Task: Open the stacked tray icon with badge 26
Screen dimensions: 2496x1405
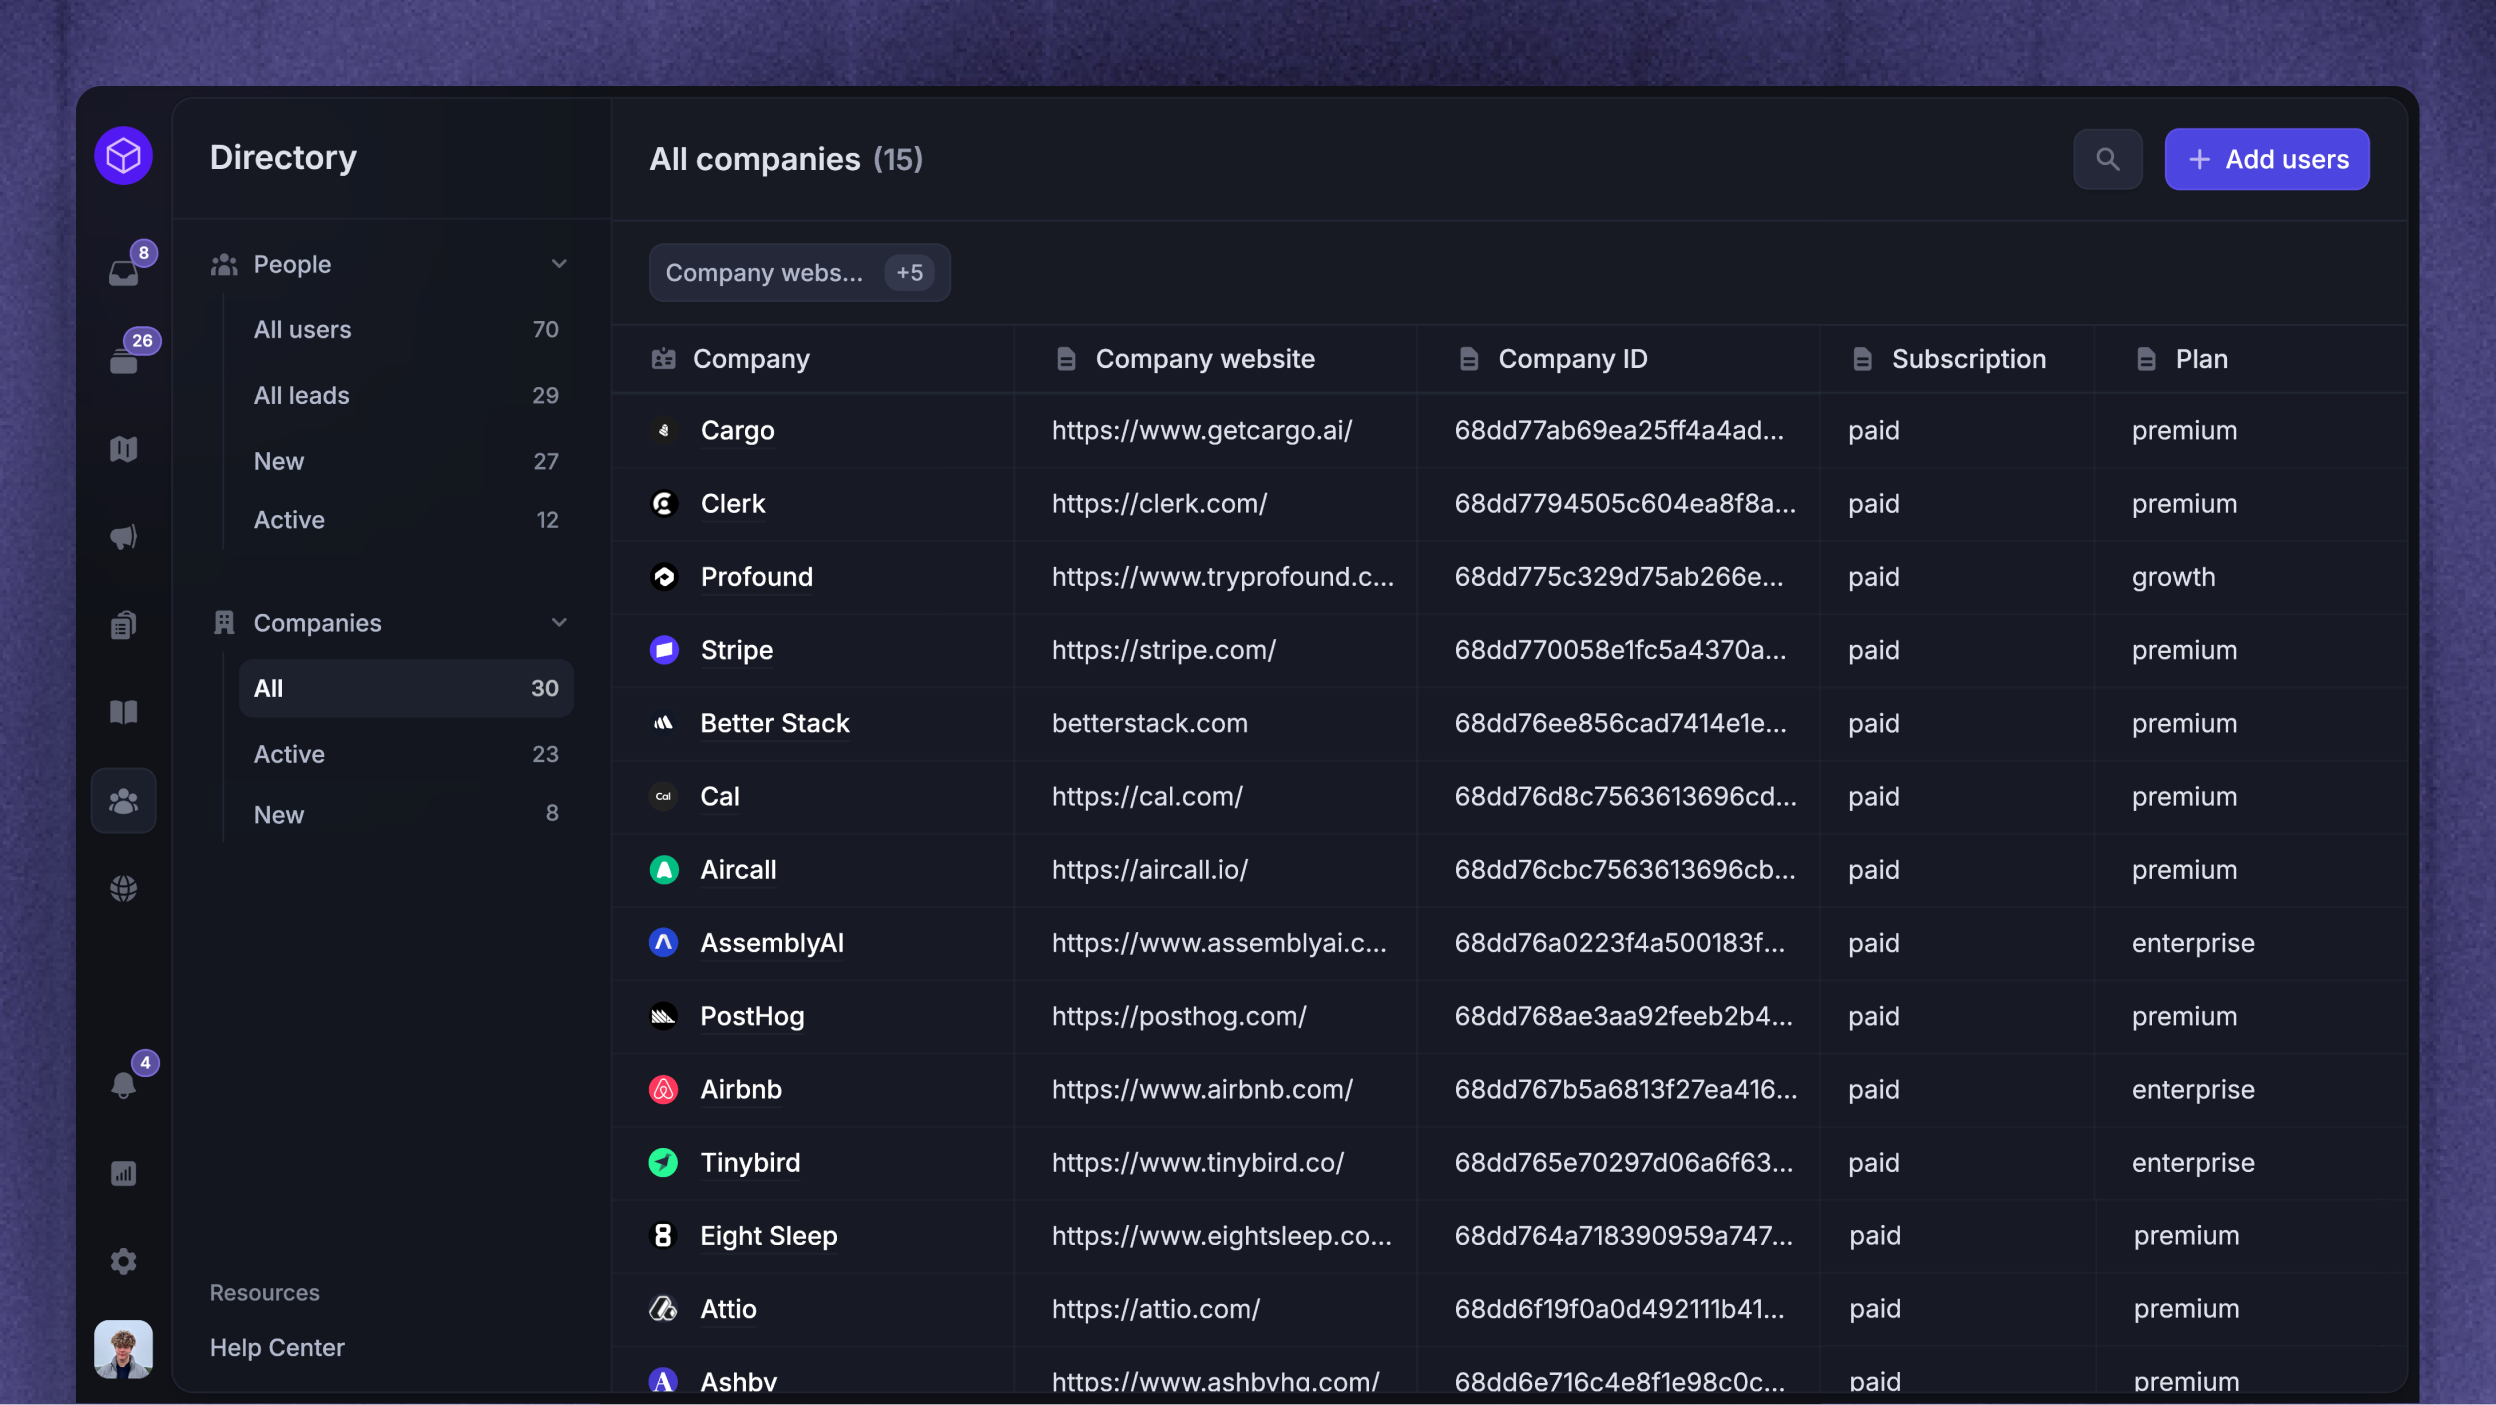Action: click(x=124, y=360)
